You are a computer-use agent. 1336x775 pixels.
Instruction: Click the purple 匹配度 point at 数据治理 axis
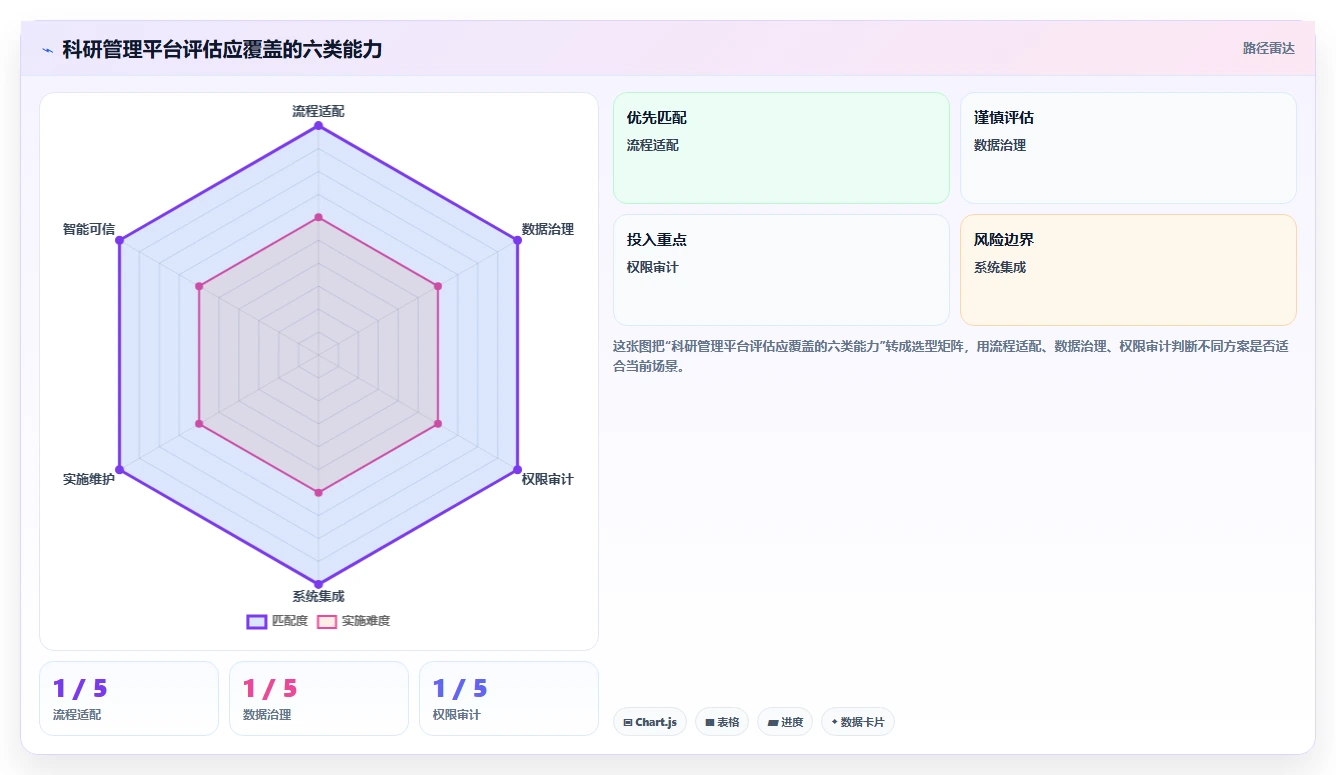(x=518, y=240)
